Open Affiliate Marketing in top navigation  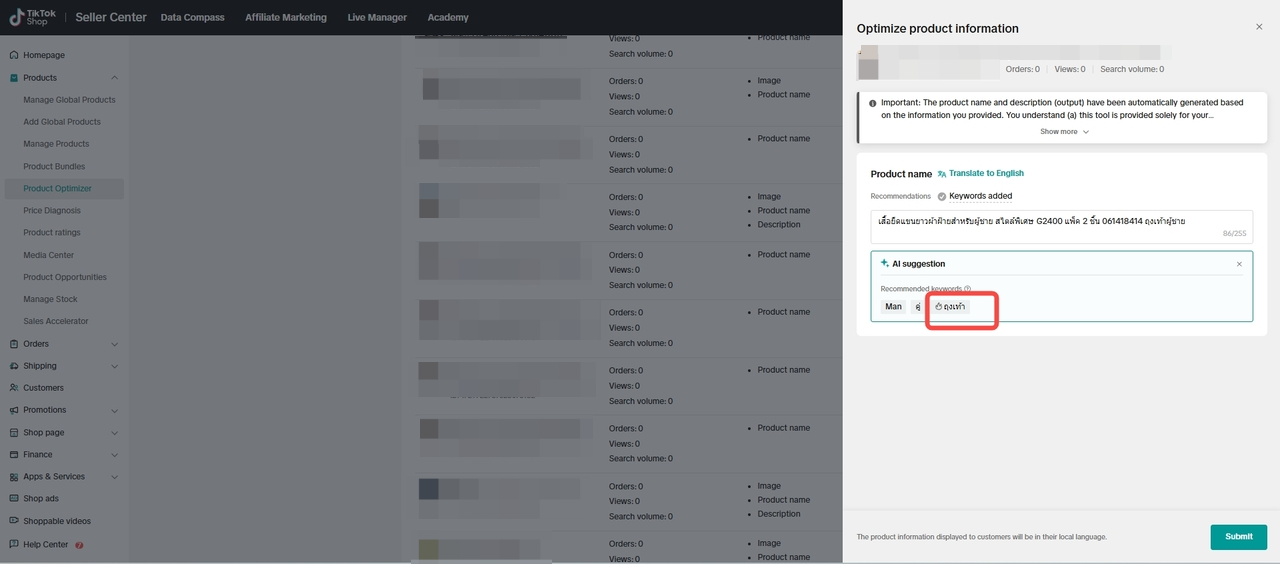click(285, 17)
